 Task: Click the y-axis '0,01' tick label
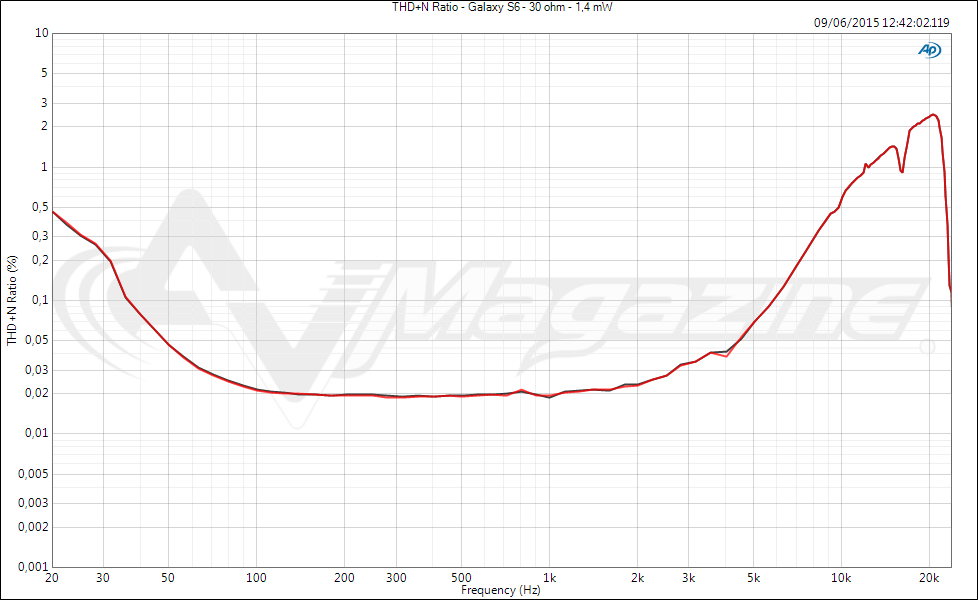tap(37, 433)
